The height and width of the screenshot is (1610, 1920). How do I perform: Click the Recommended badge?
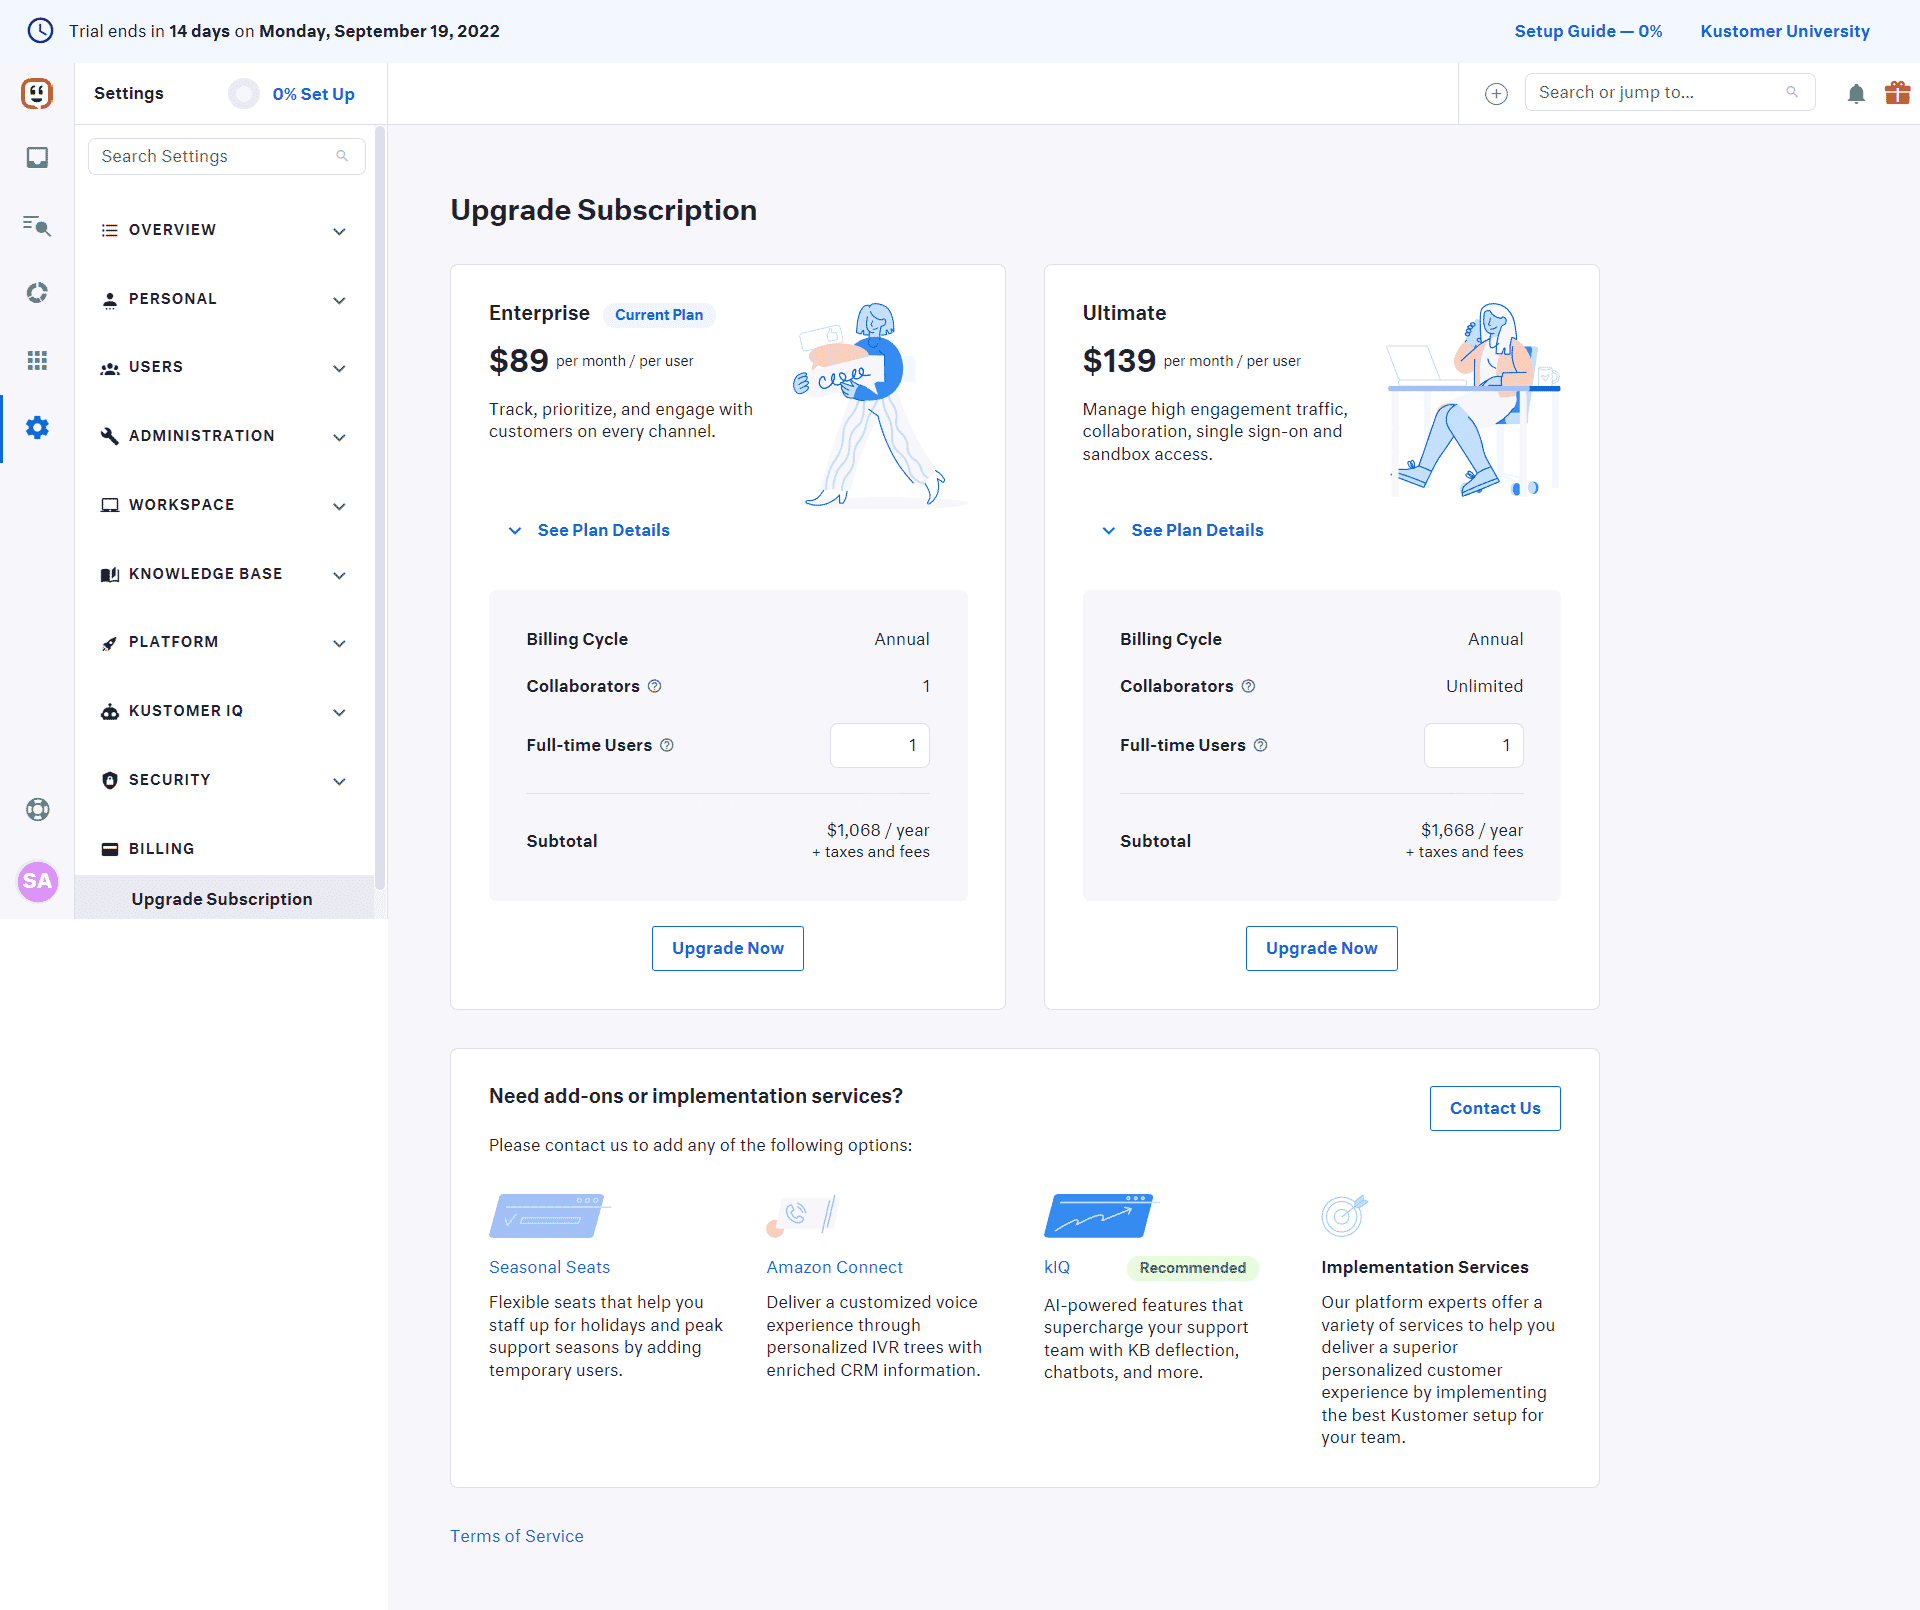click(1193, 1268)
